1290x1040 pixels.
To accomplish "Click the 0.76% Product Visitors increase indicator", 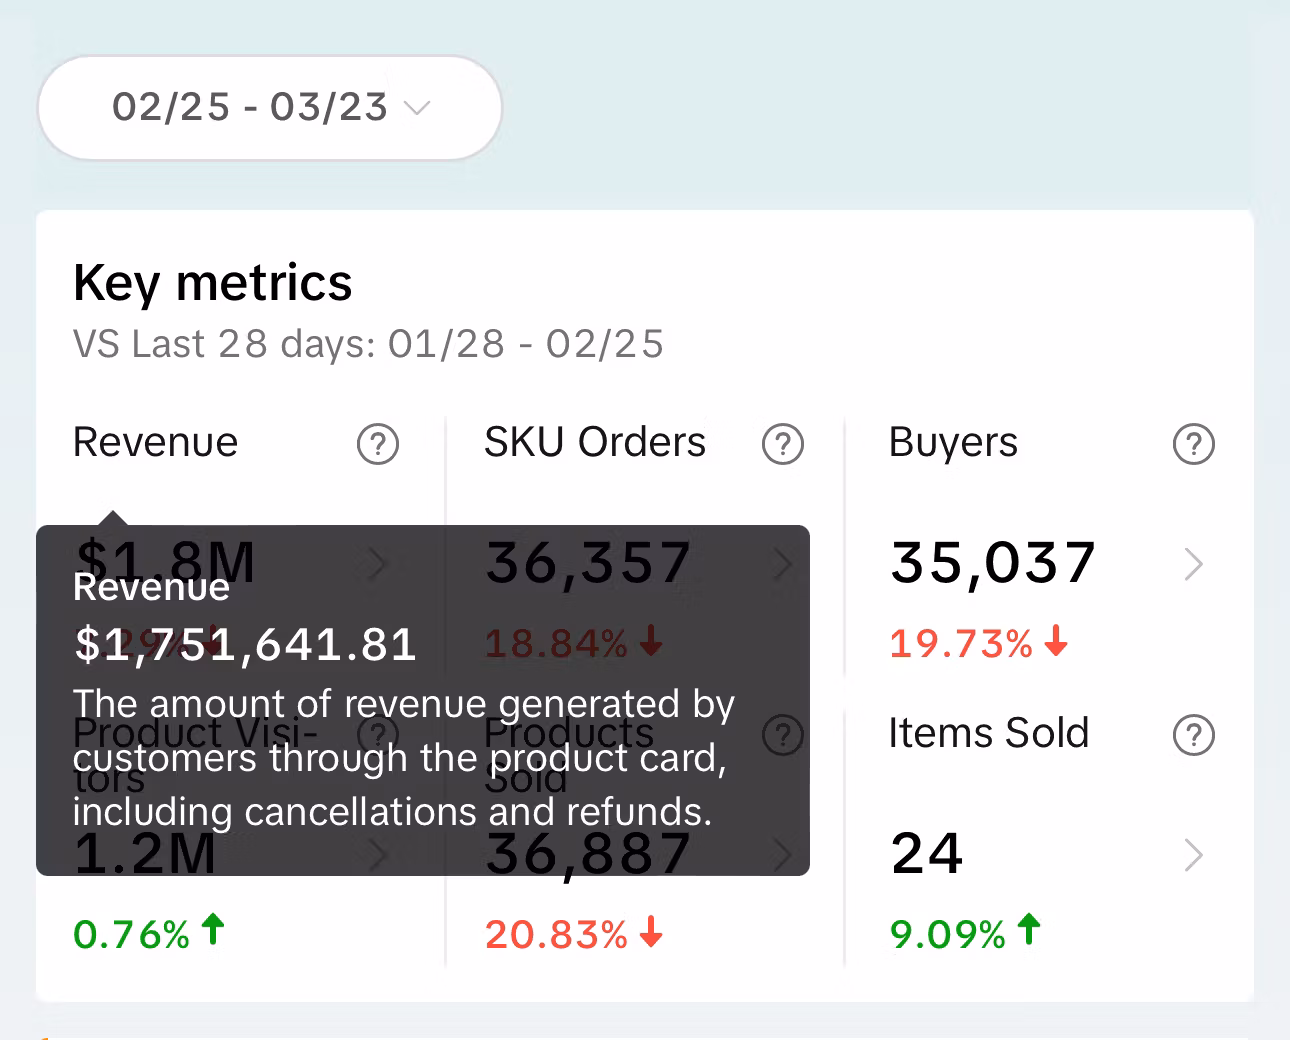I will coord(148,934).
